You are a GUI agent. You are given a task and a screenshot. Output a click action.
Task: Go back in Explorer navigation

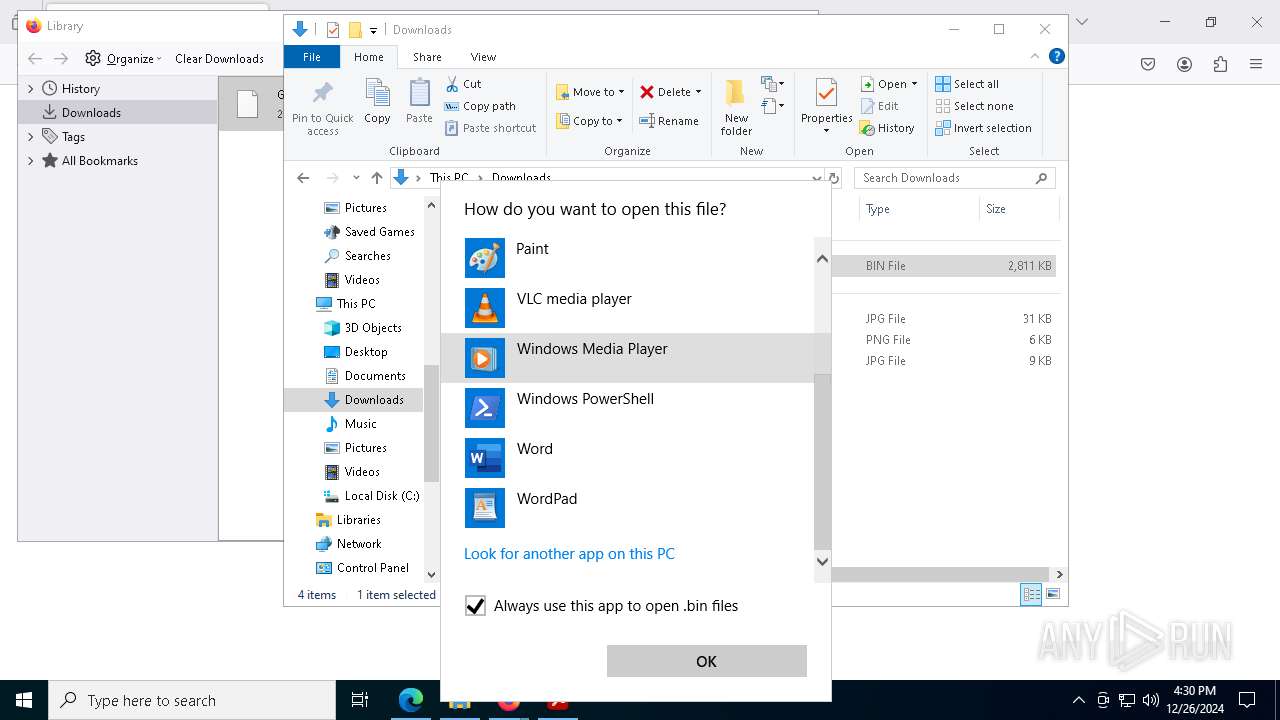(303, 178)
